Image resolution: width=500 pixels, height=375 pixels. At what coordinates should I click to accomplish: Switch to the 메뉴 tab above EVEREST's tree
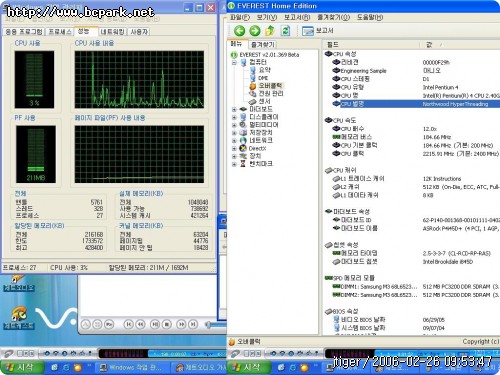(x=236, y=44)
